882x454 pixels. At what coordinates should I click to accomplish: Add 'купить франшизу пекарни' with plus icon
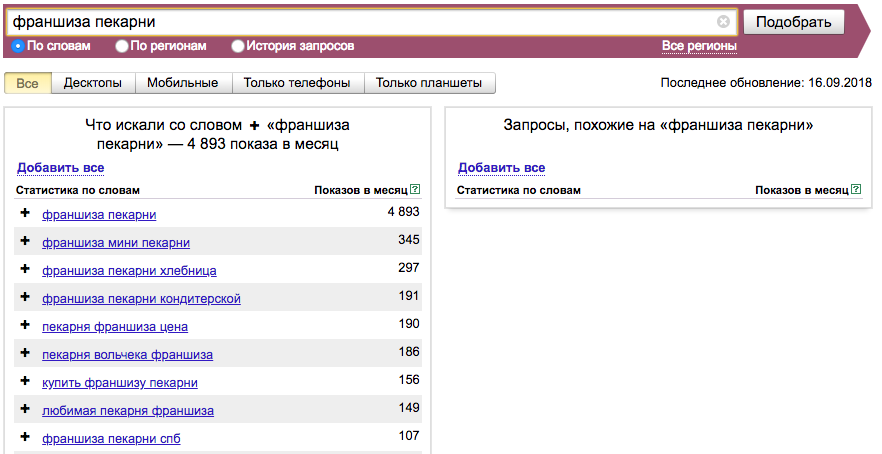25,381
